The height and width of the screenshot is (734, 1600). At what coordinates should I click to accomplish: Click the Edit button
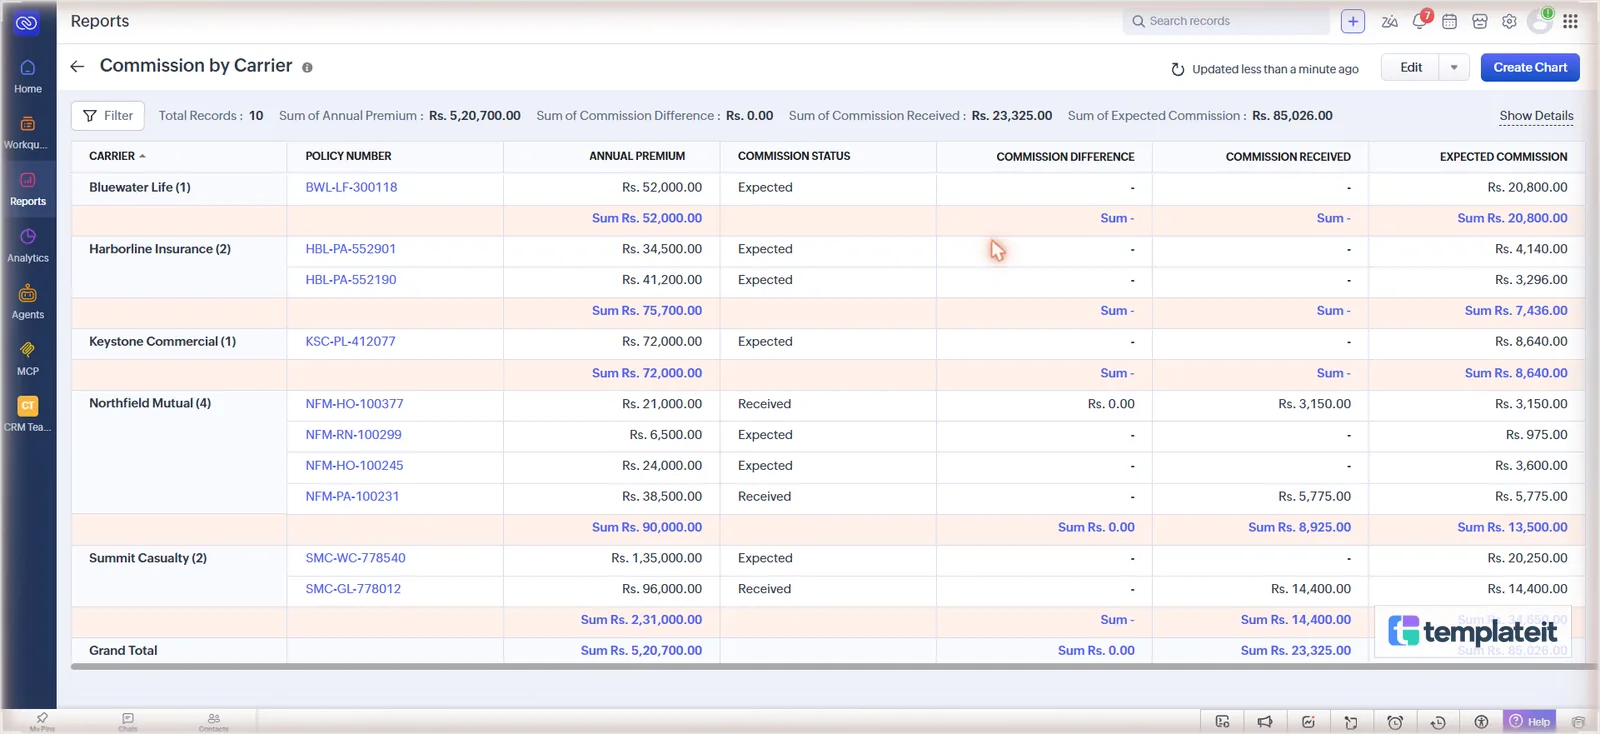1411,67
